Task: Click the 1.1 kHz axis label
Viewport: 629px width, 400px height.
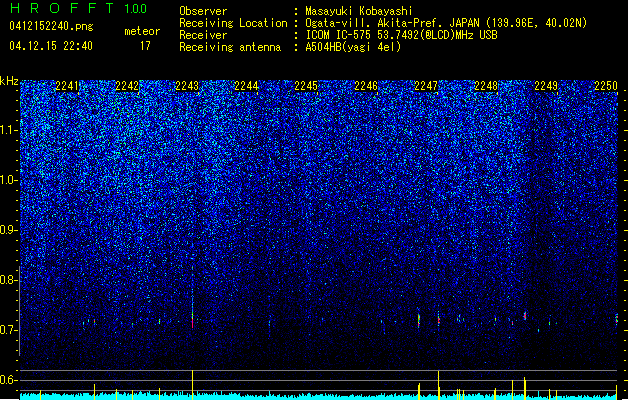Action: [x=9, y=130]
